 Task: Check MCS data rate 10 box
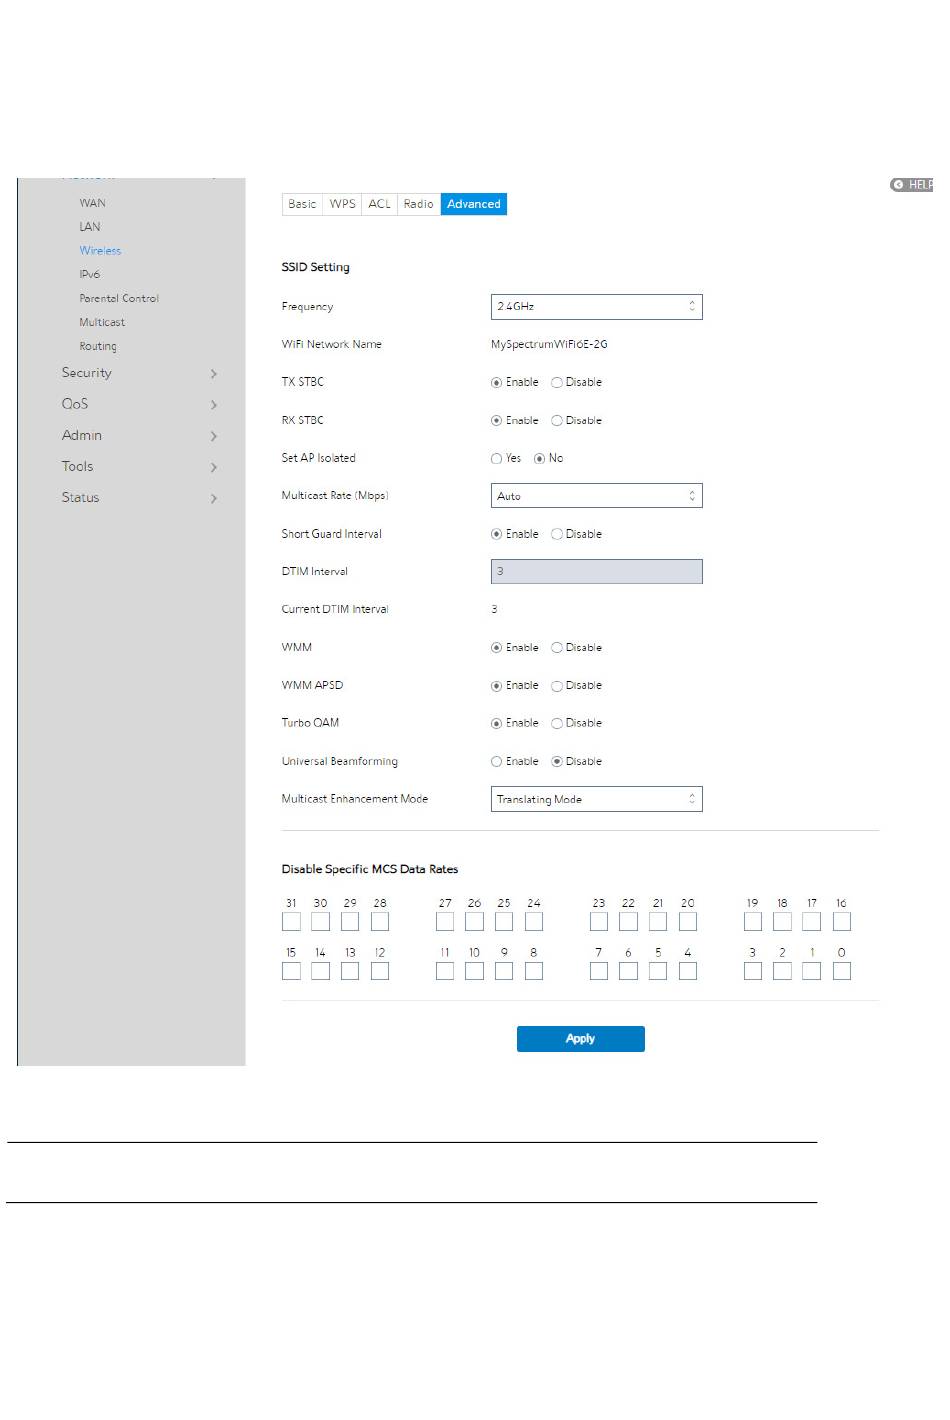click(x=474, y=970)
